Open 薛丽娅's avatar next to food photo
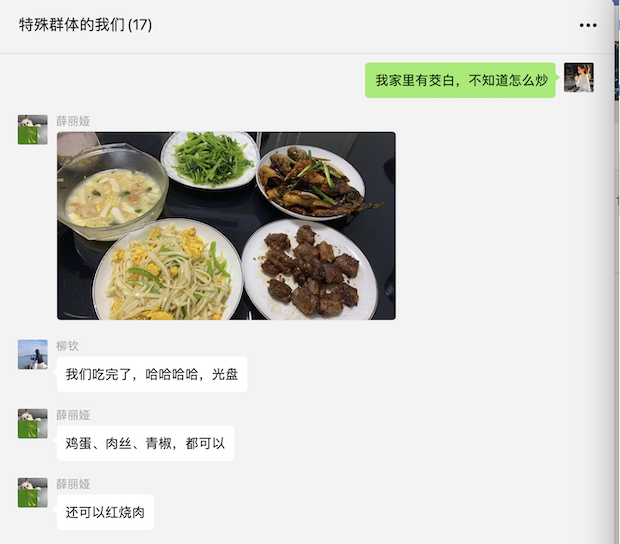The height and width of the screenshot is (544, 620). 33,130
